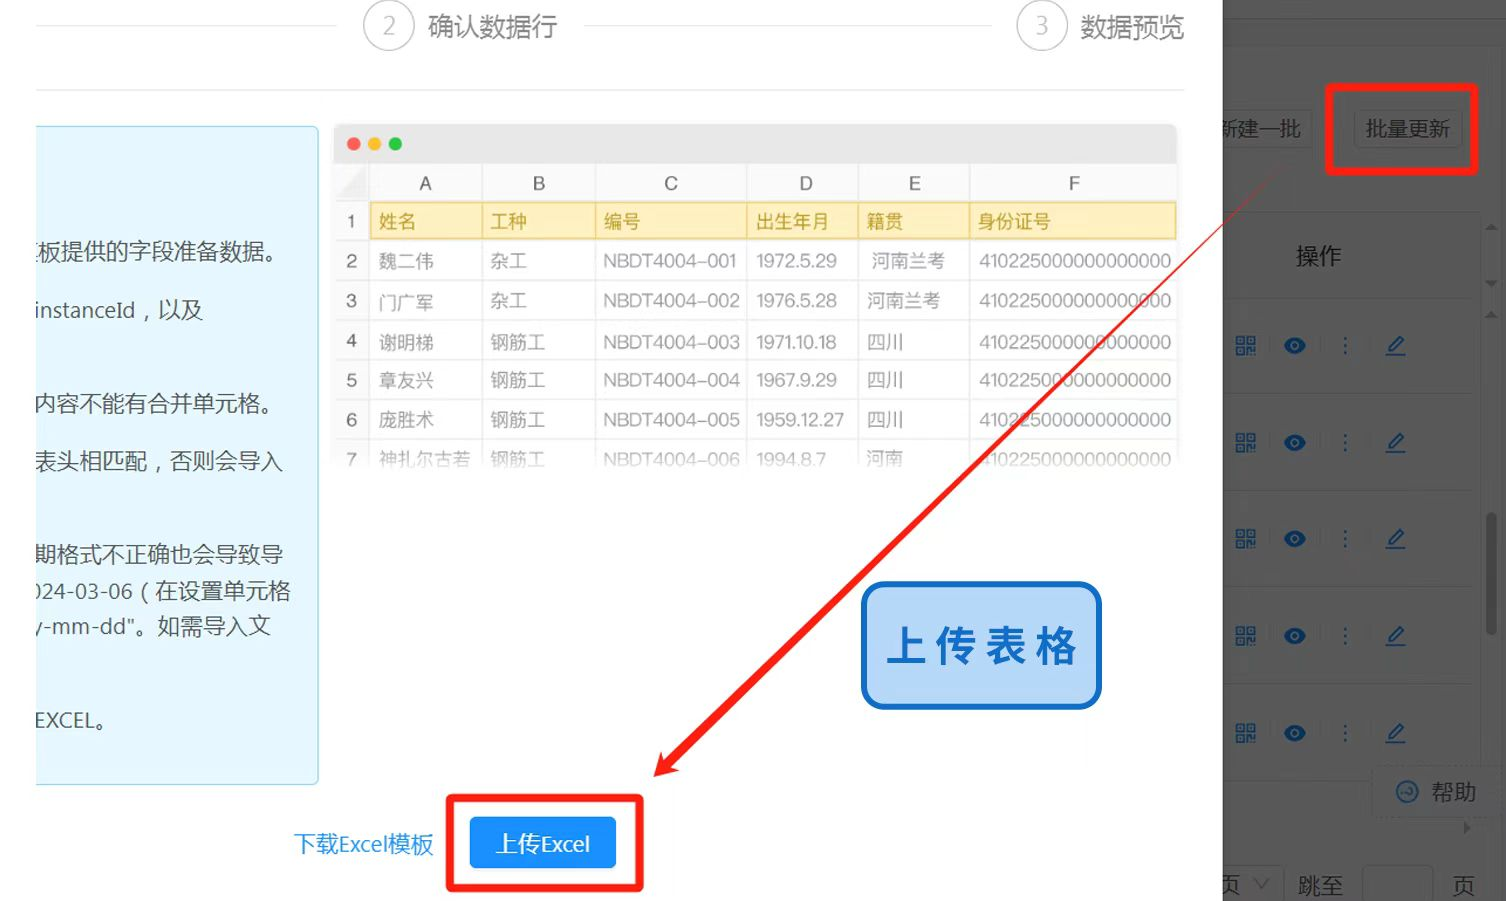Image resolution: width=1506 pixels, height=901 pixels.
Task: Select the edit pencil icon on the last record
Action: tap(1395, 732)
